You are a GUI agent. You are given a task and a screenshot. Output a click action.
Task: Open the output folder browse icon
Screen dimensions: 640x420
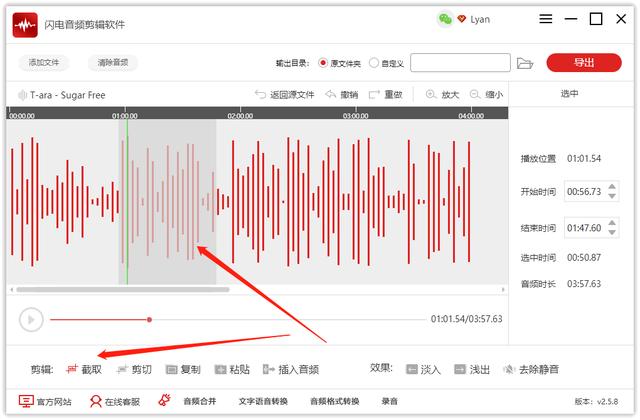coord(525,63)
